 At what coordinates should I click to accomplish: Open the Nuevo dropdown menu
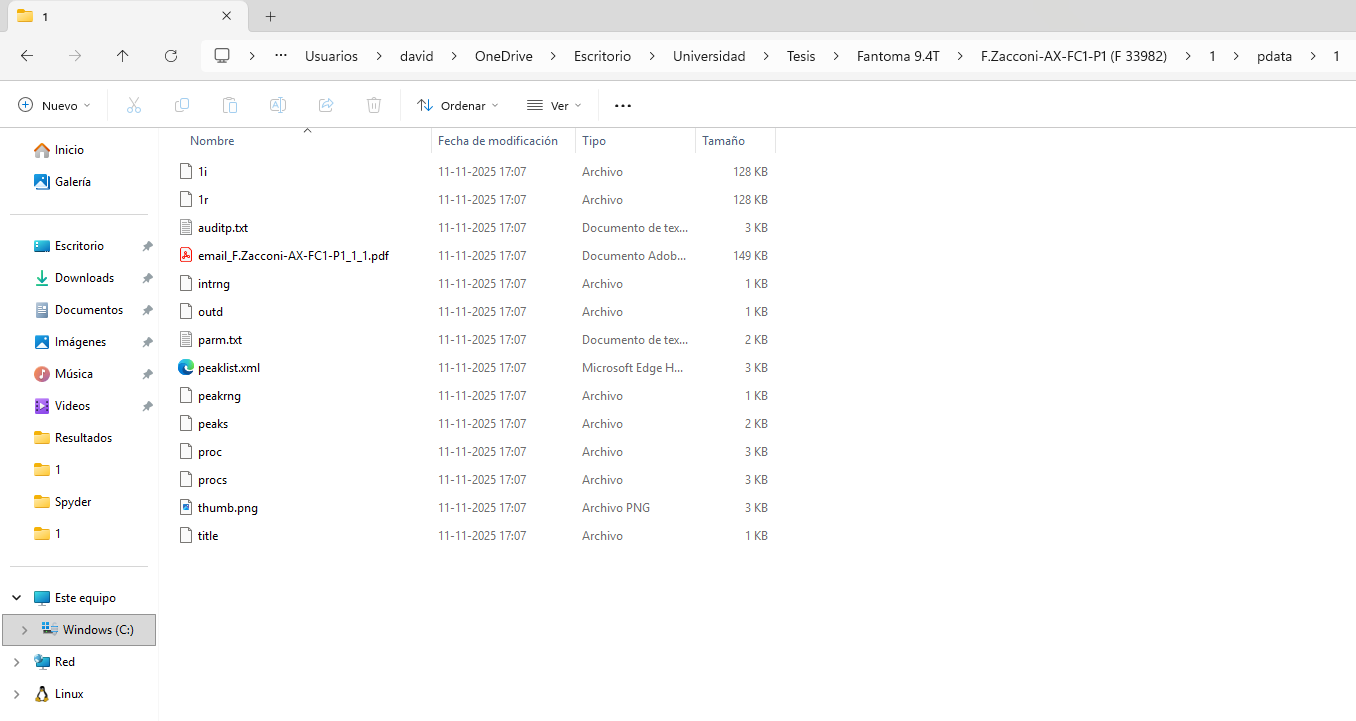coord(54,105)
